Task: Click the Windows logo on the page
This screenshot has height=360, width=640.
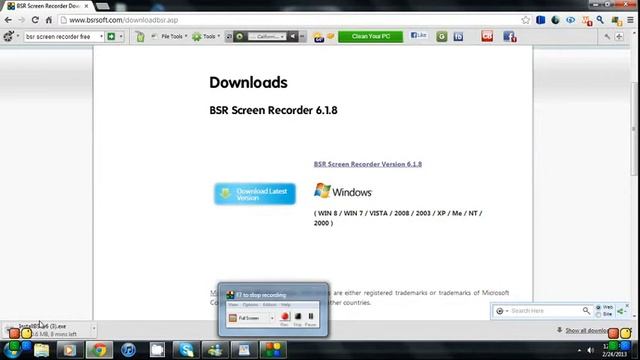Action: click(x=343, y=191)
